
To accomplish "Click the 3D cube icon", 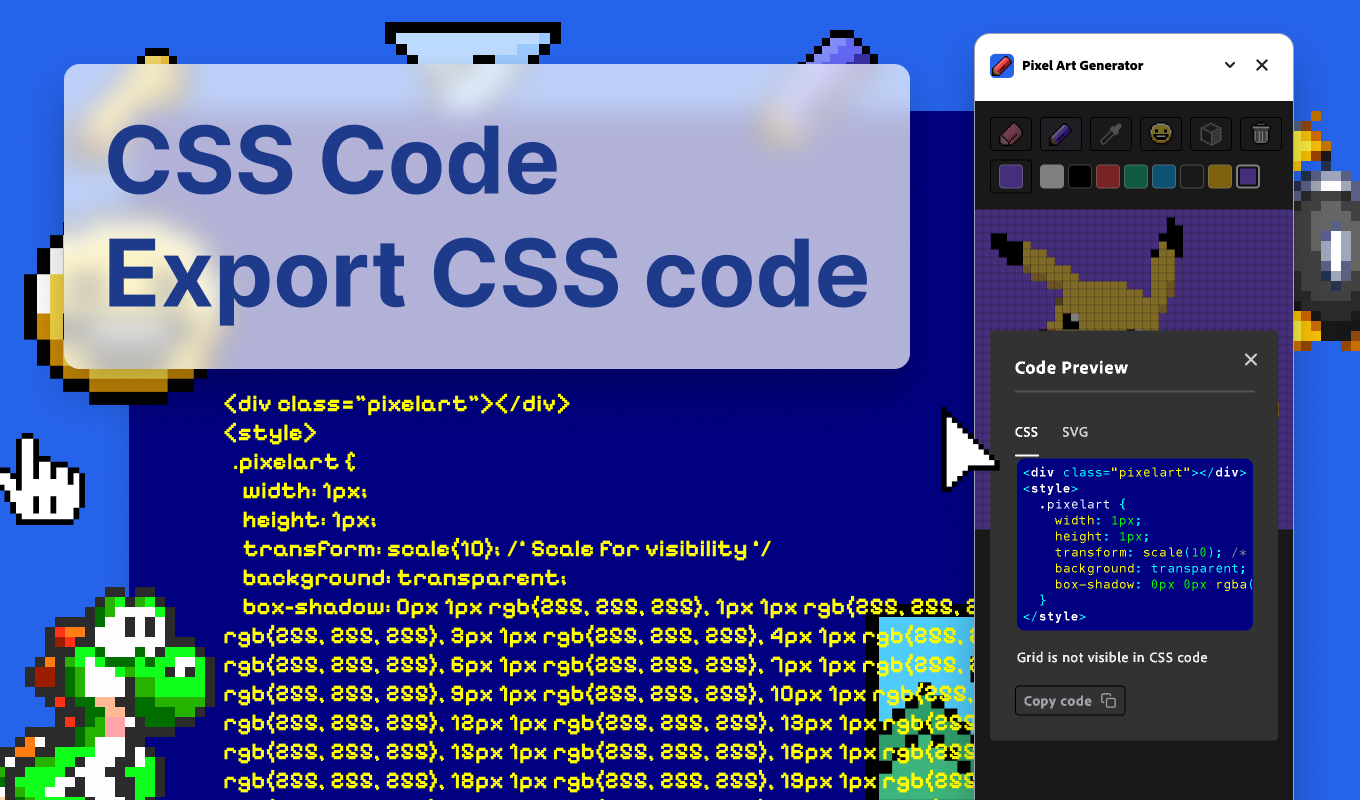I will coord(1211,133).
